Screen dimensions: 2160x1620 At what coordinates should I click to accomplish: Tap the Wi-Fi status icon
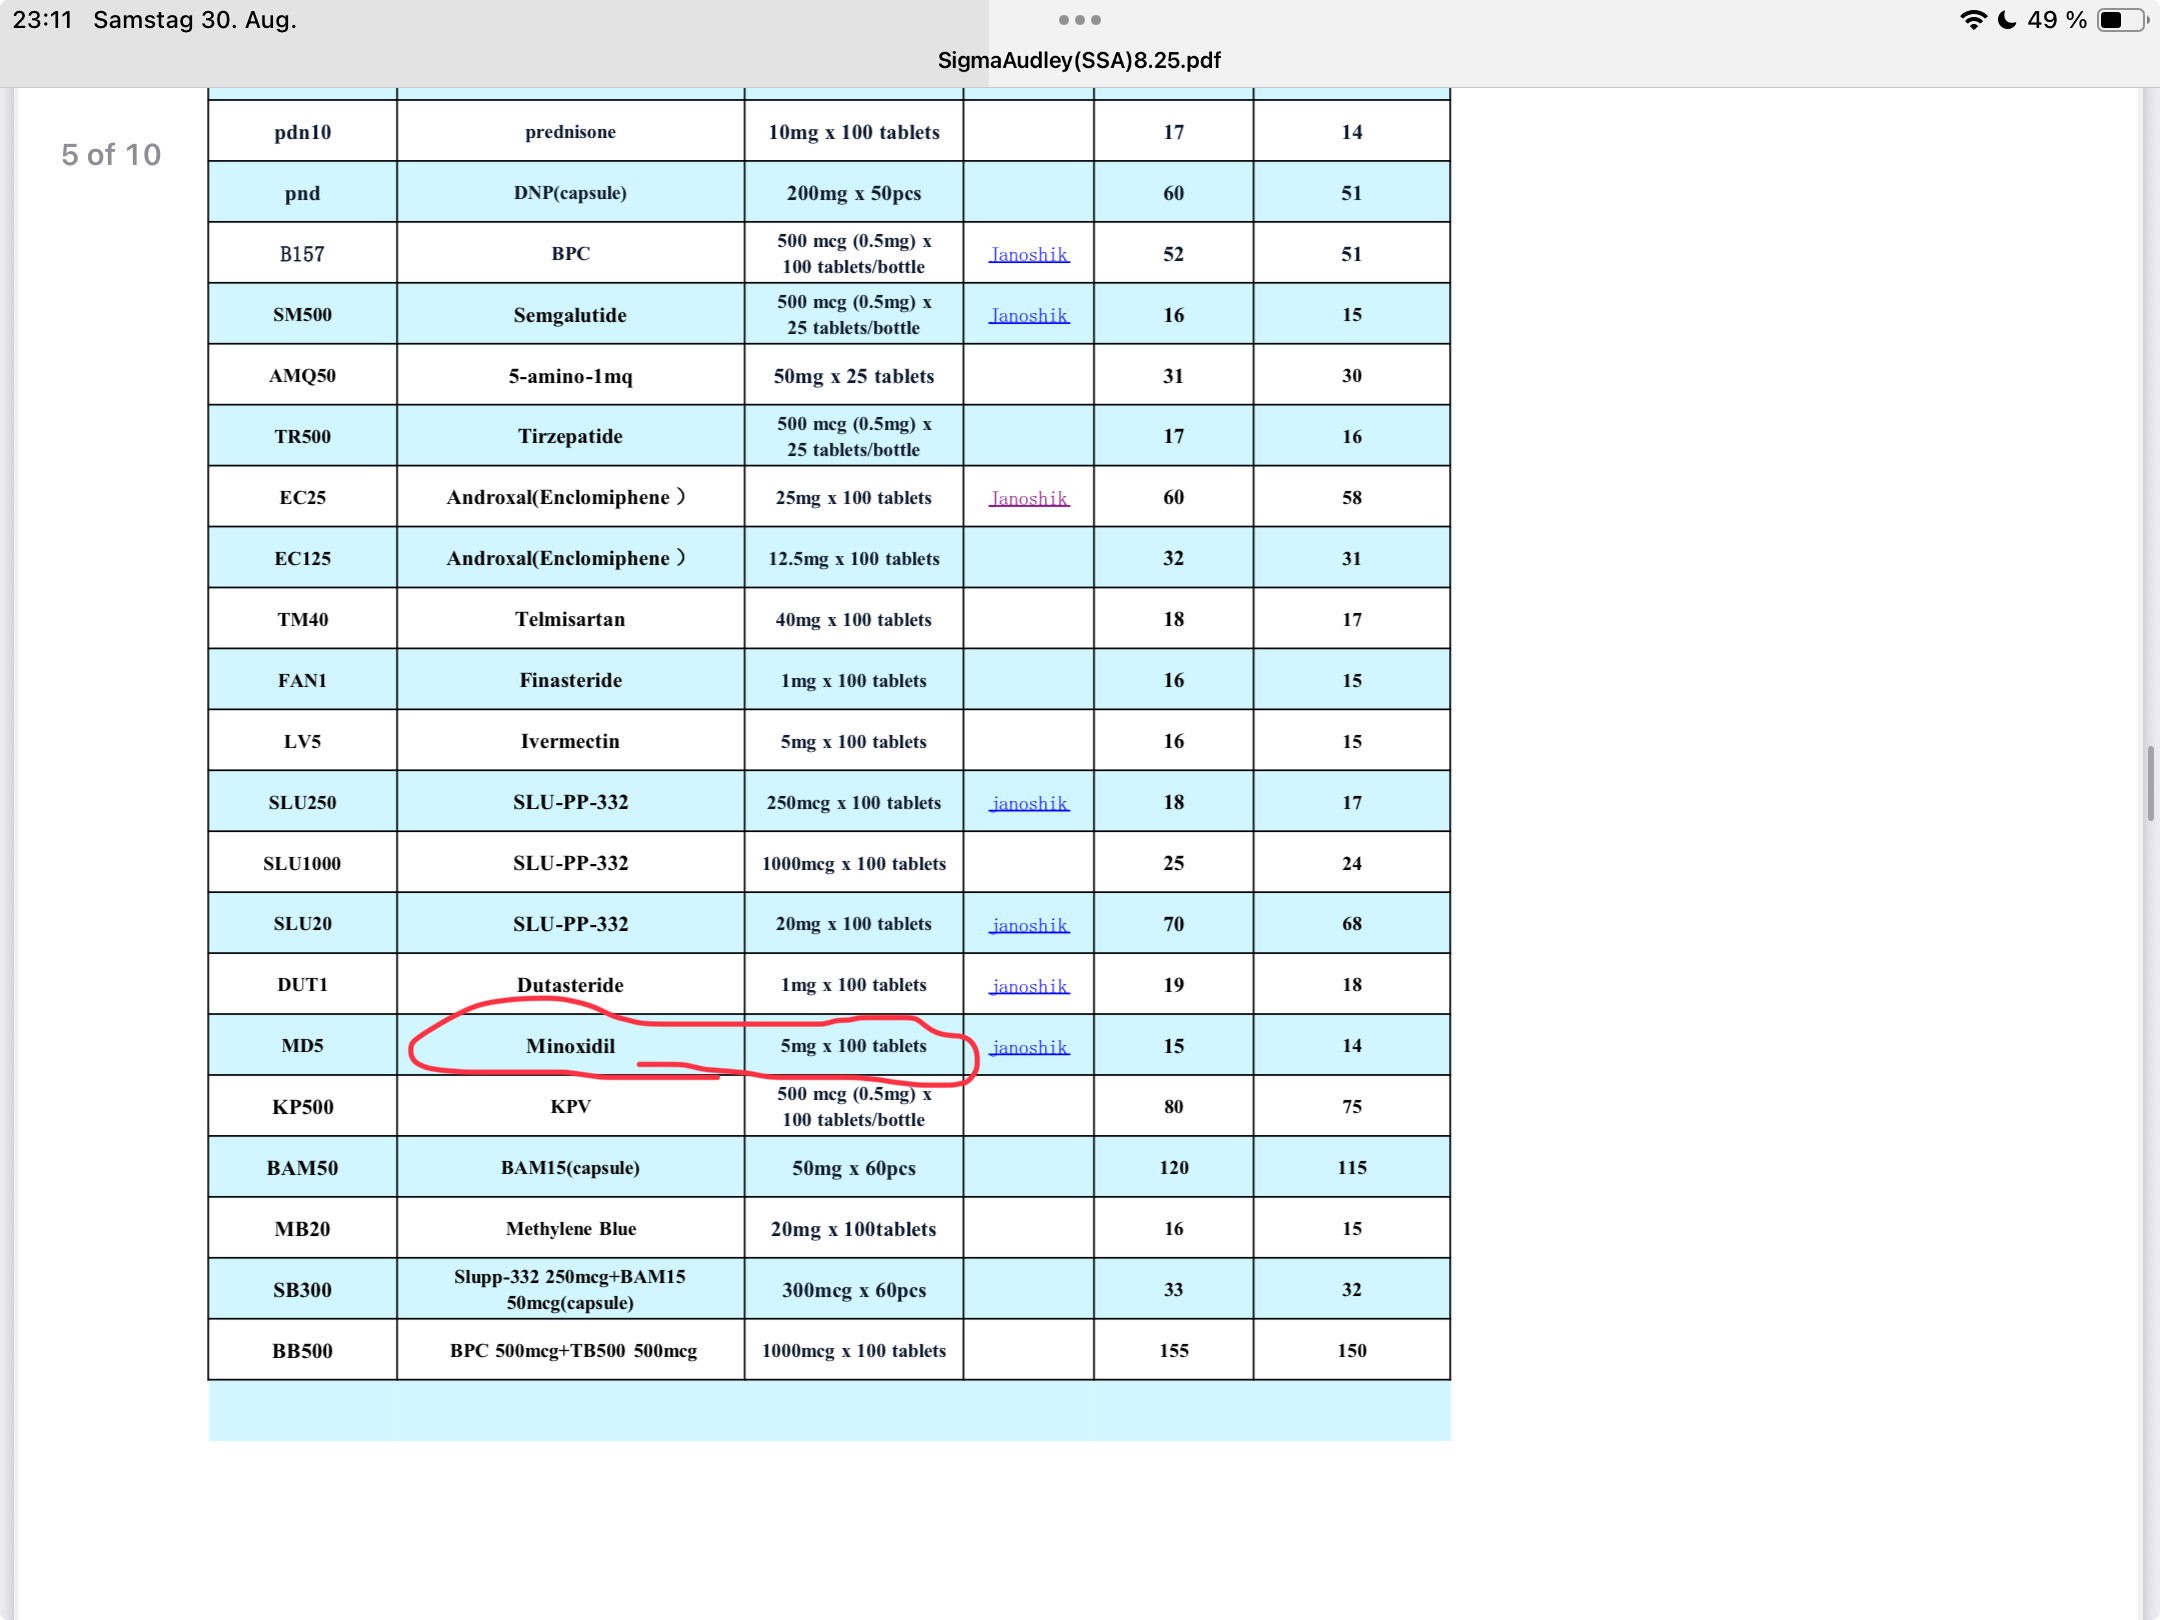point(1973,20)
